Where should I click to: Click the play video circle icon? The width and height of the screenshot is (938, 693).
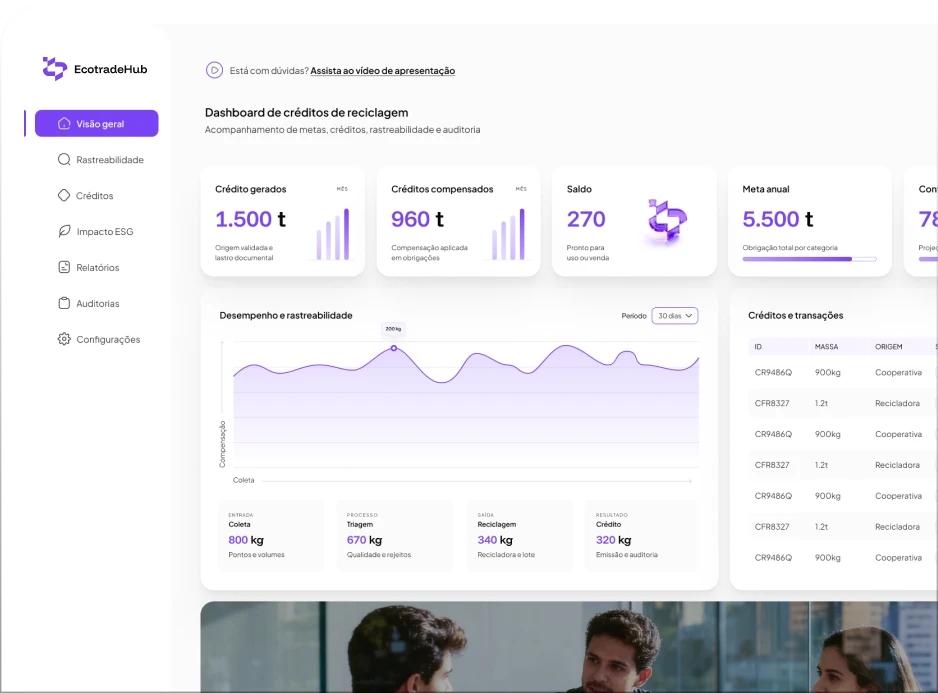coord(214,70)
